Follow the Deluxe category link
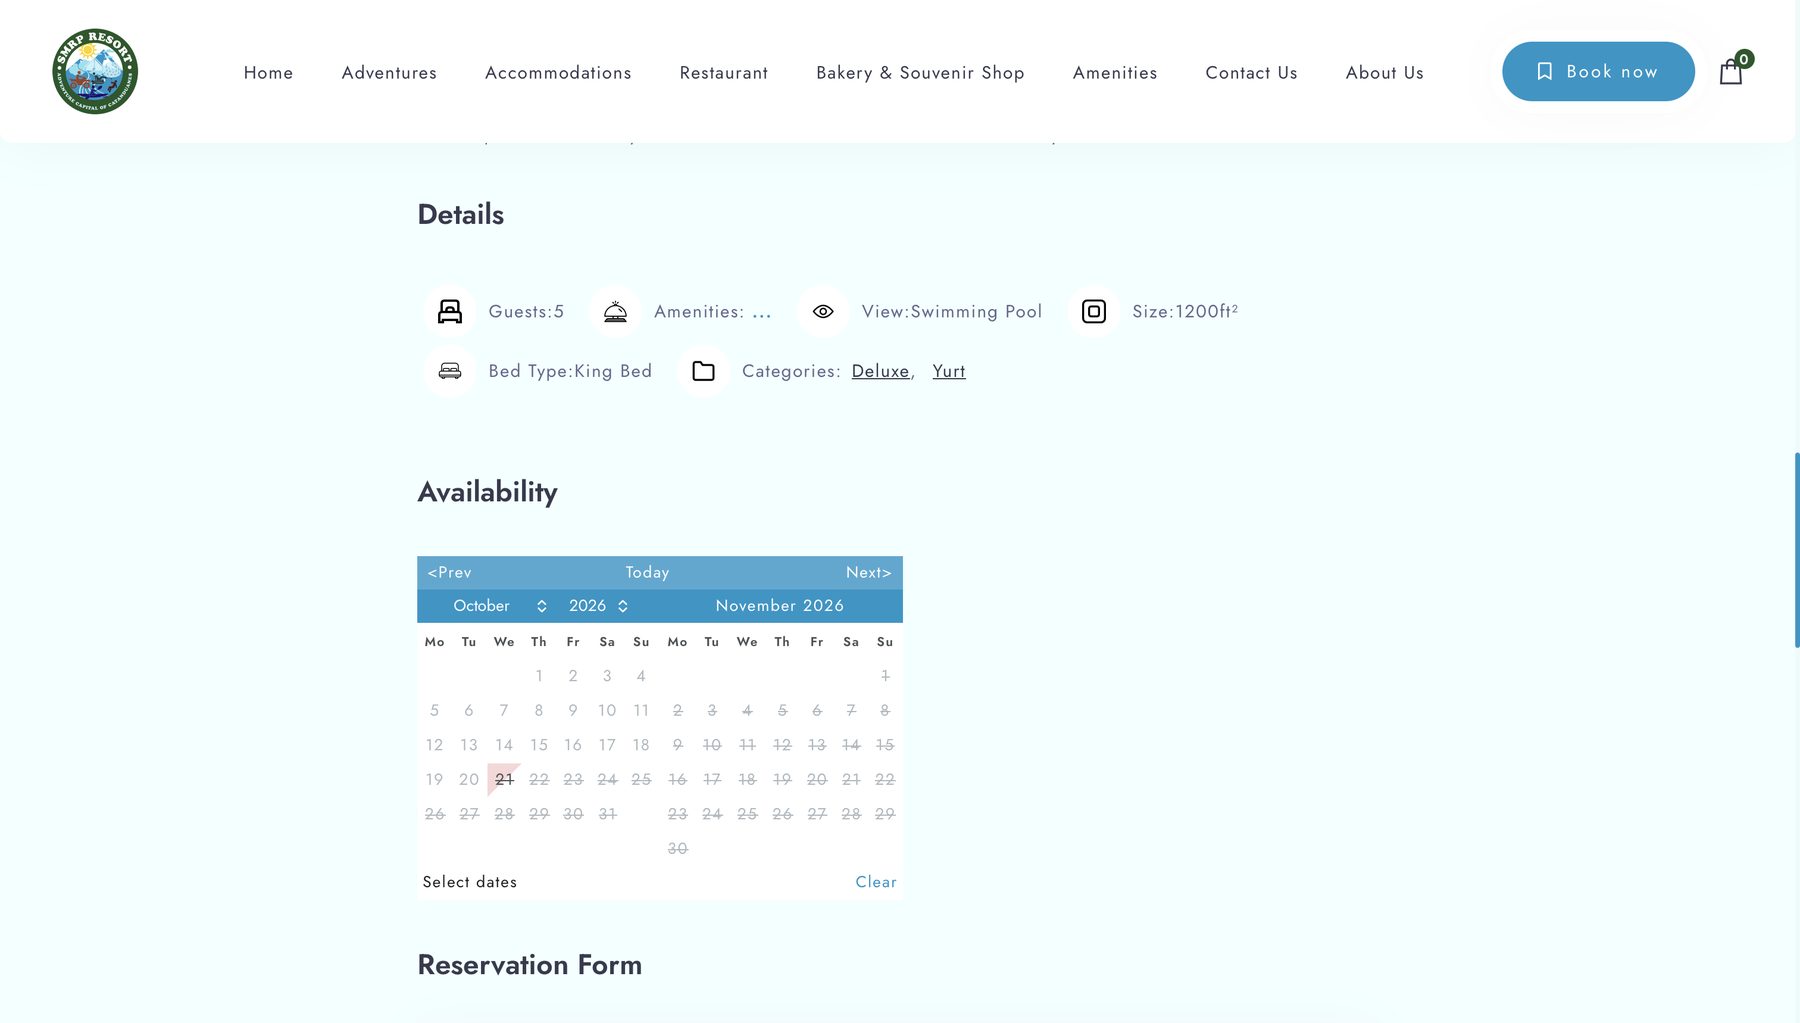1800x1023 pixels. (x=881, y=371)
